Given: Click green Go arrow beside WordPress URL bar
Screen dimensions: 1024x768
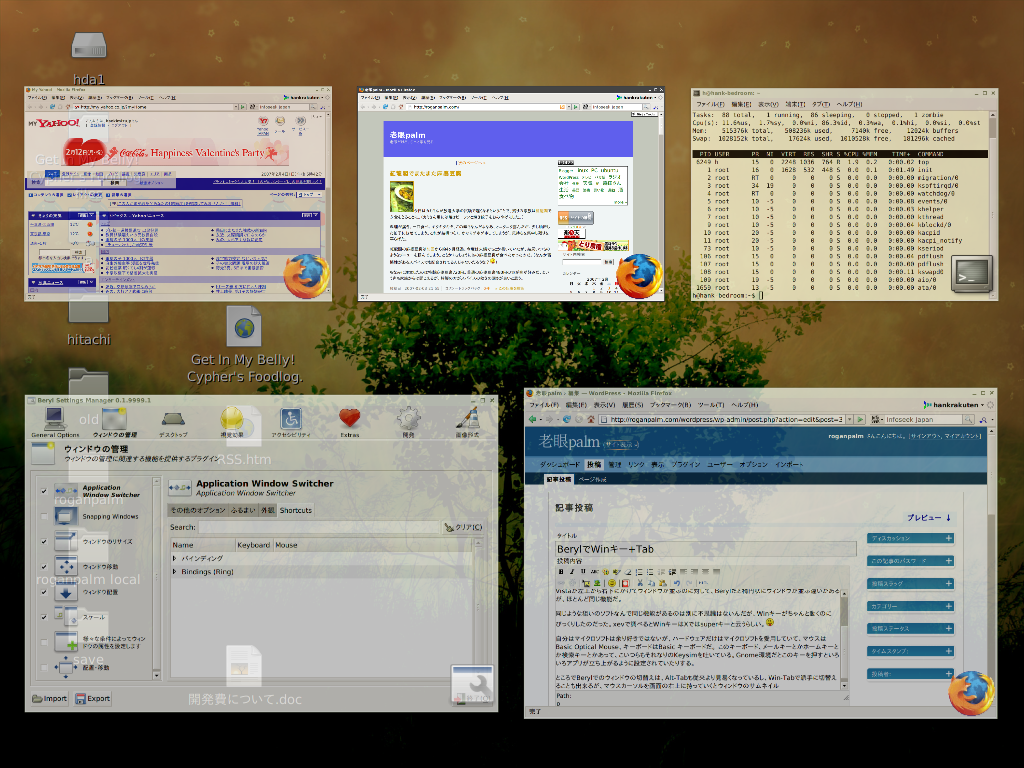Looking at the screenshot, I should point(860,419).
